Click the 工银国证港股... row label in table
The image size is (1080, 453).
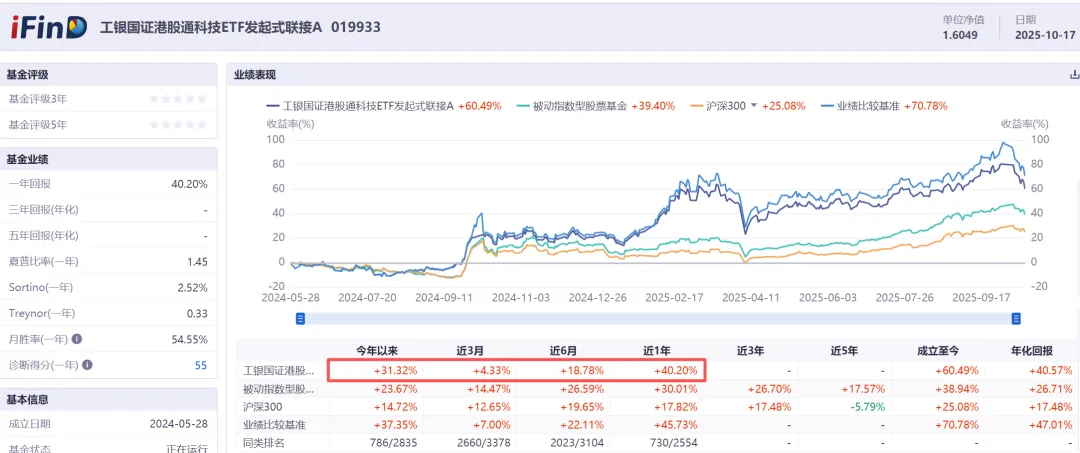click(278, 370)
